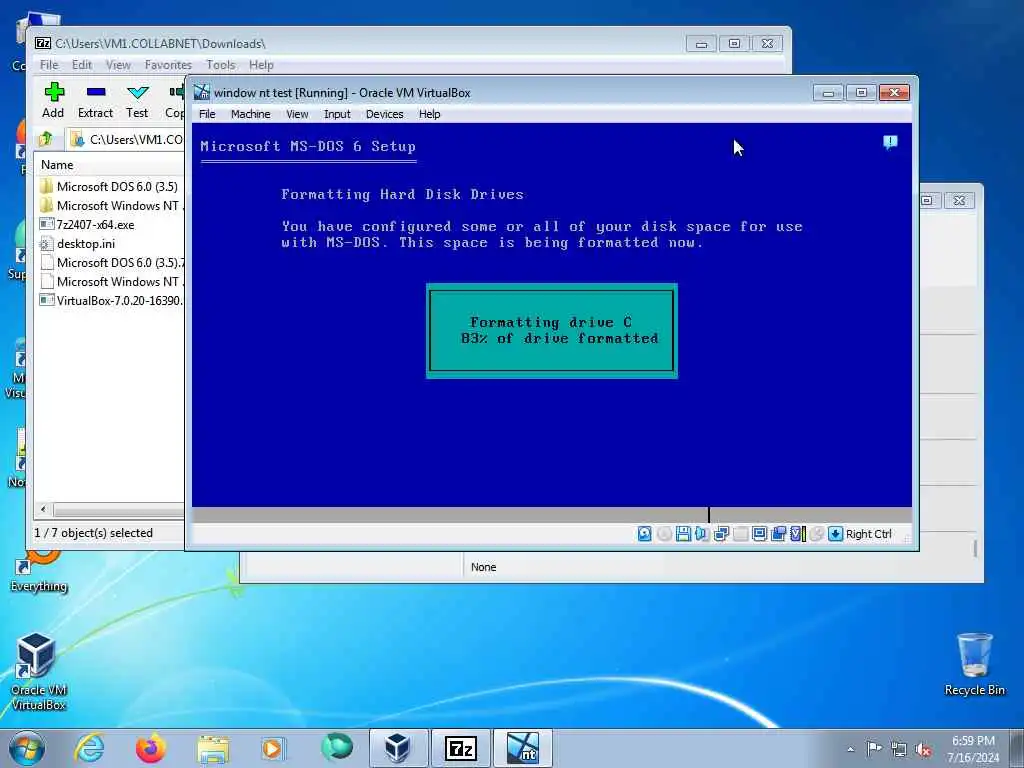This screenshot has width=1024, height=768.
Task: Open File menu in 7-Zip window
Action: click(49, 65)
